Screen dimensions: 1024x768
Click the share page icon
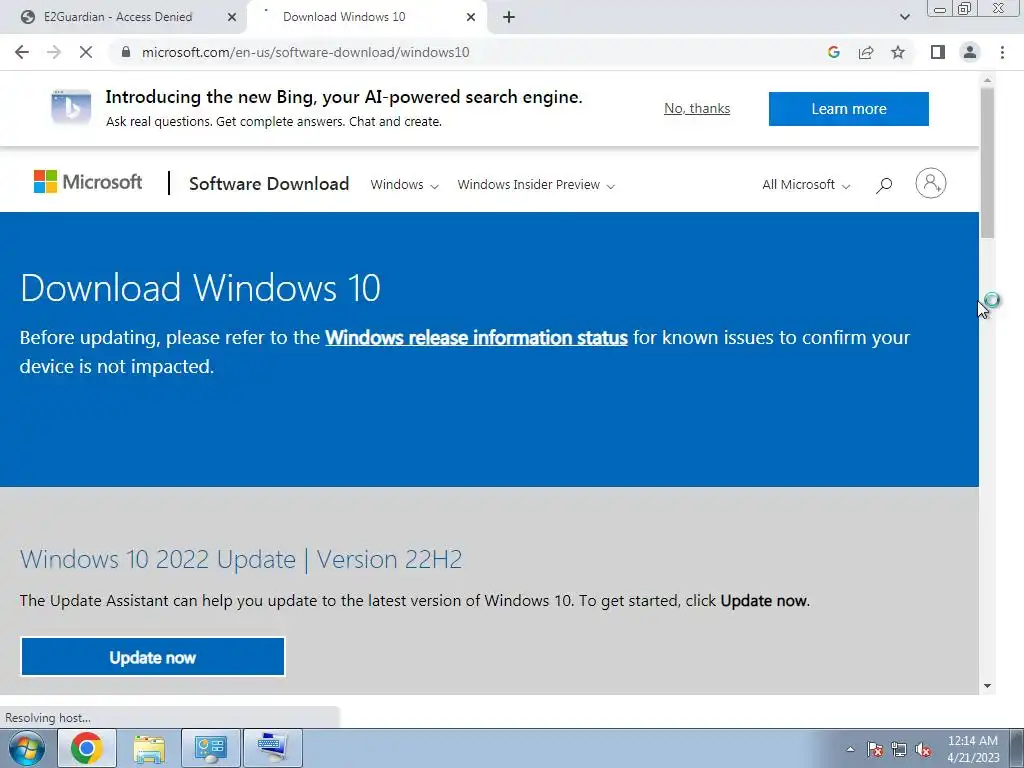tap(866, 52)
